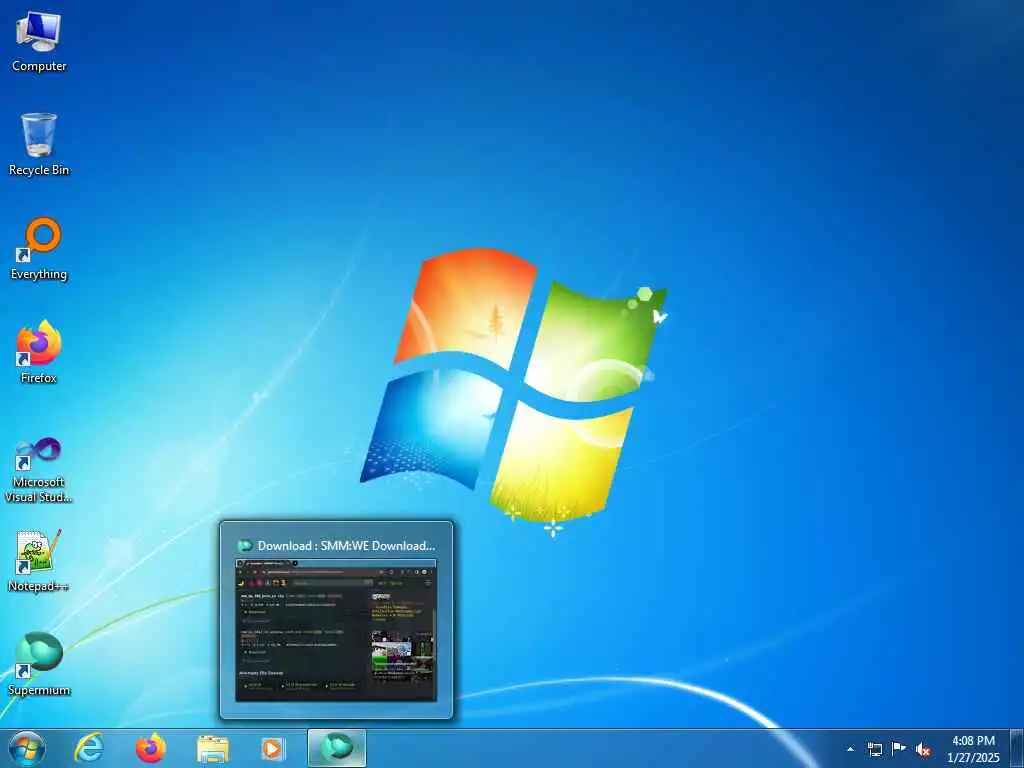Select the Recycle Bin icon

(x=39, y=145)
